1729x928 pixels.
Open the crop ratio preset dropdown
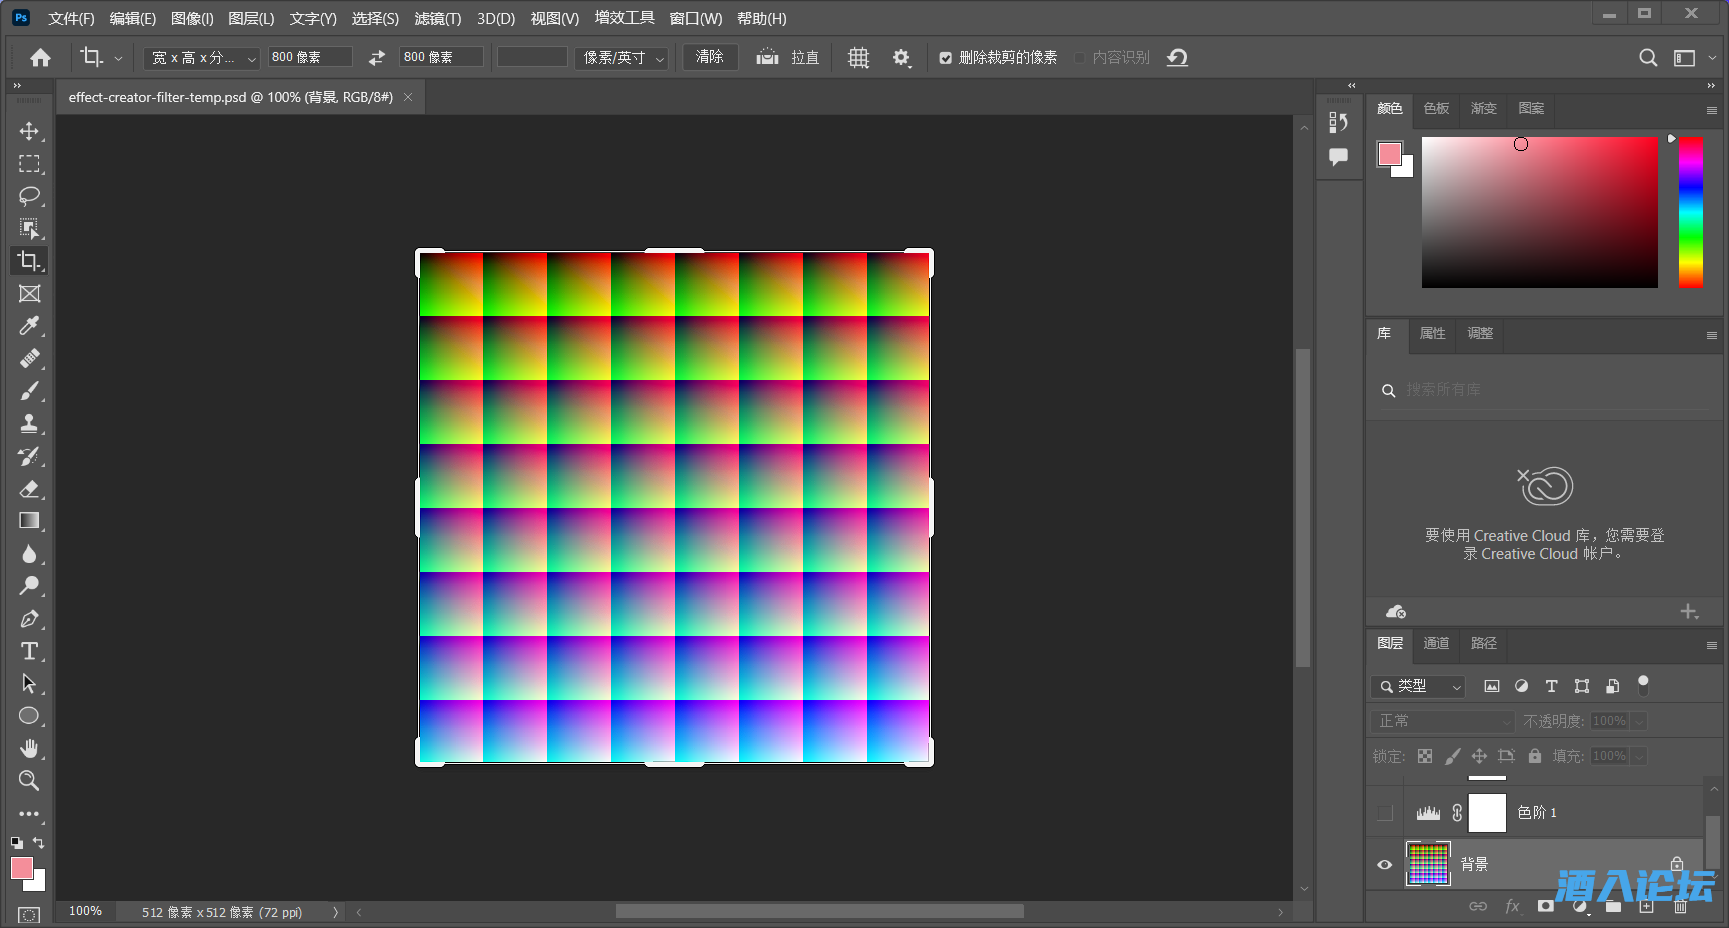coord(201,58)
